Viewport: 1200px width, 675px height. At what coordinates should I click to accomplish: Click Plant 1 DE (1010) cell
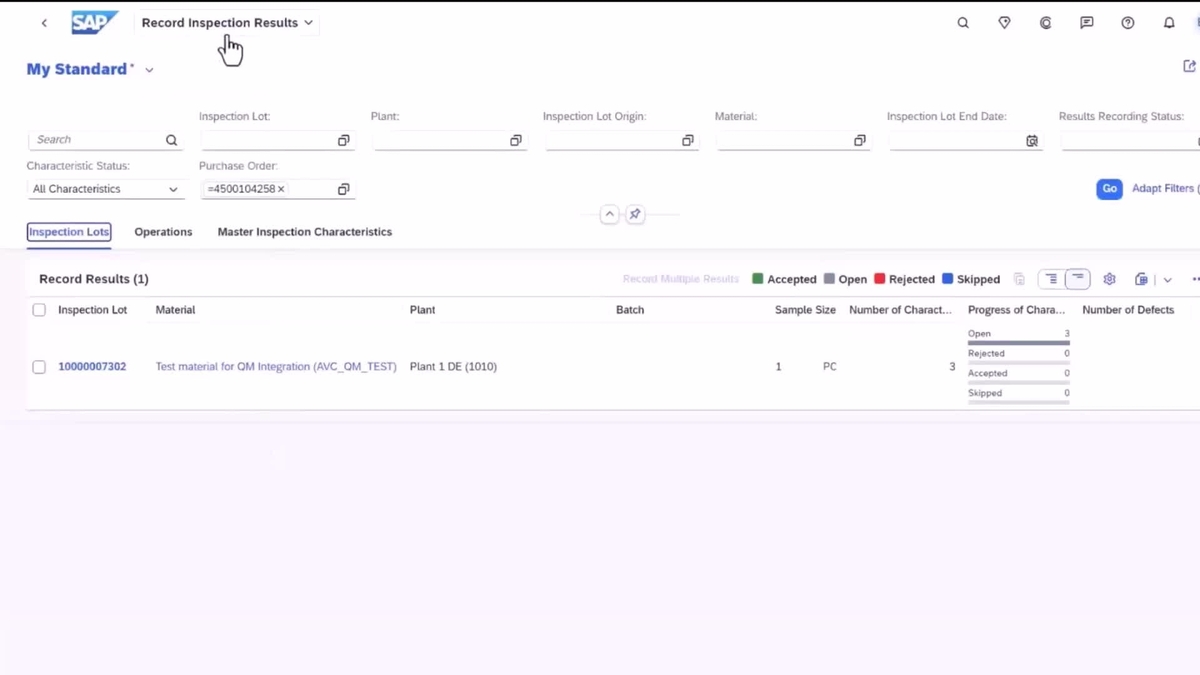tap(453, 367)
